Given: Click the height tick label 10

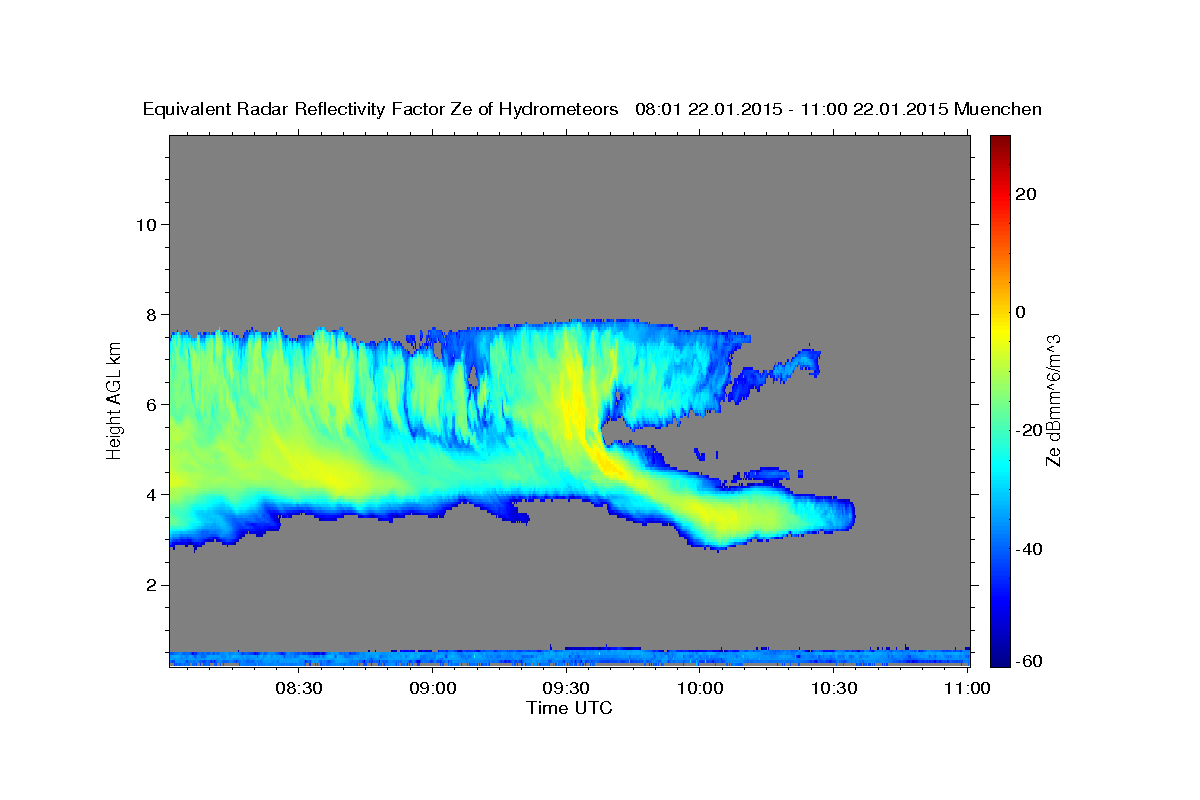Looking at the screenshot, I should tap(145, 224).
